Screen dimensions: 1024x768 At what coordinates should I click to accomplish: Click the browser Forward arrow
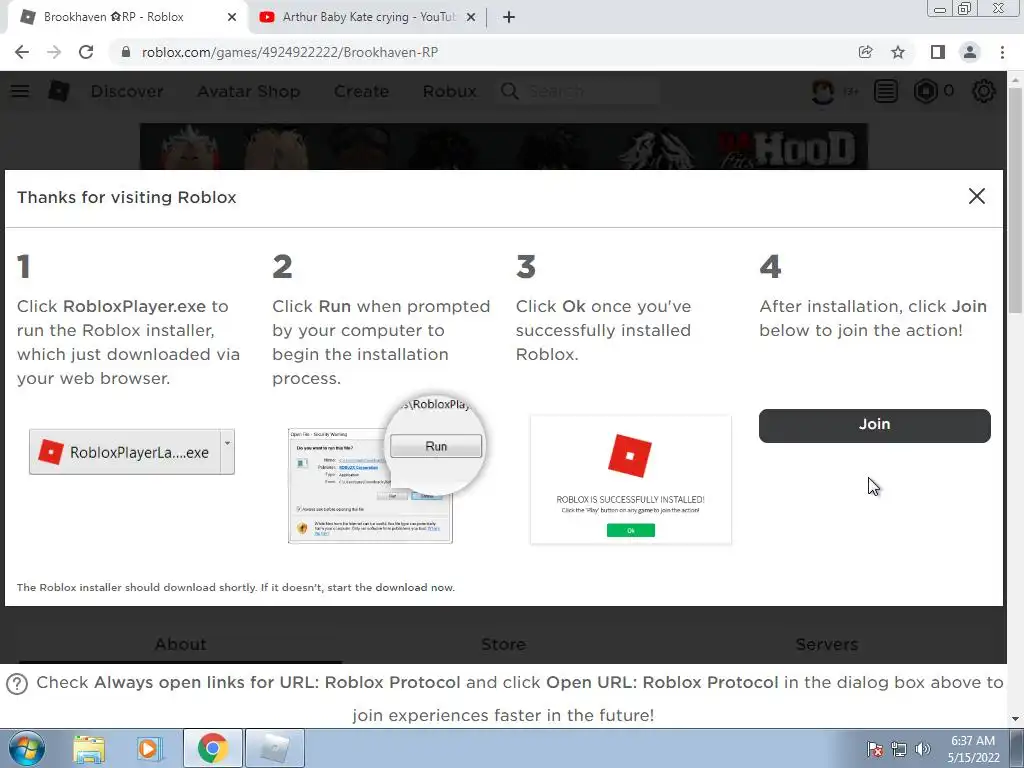54,52
